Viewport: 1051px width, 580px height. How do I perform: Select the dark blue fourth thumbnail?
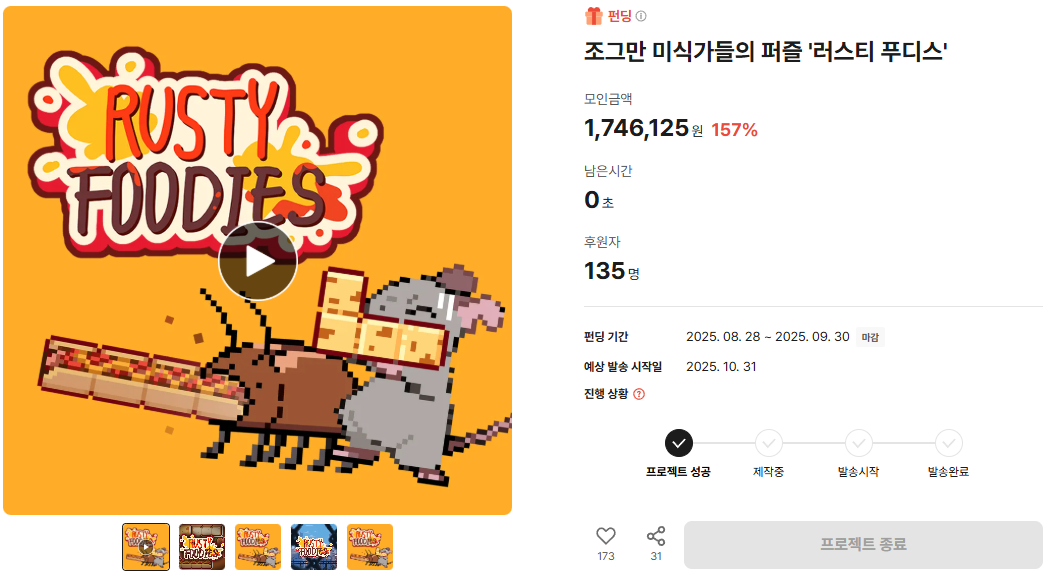coord(314,547)
